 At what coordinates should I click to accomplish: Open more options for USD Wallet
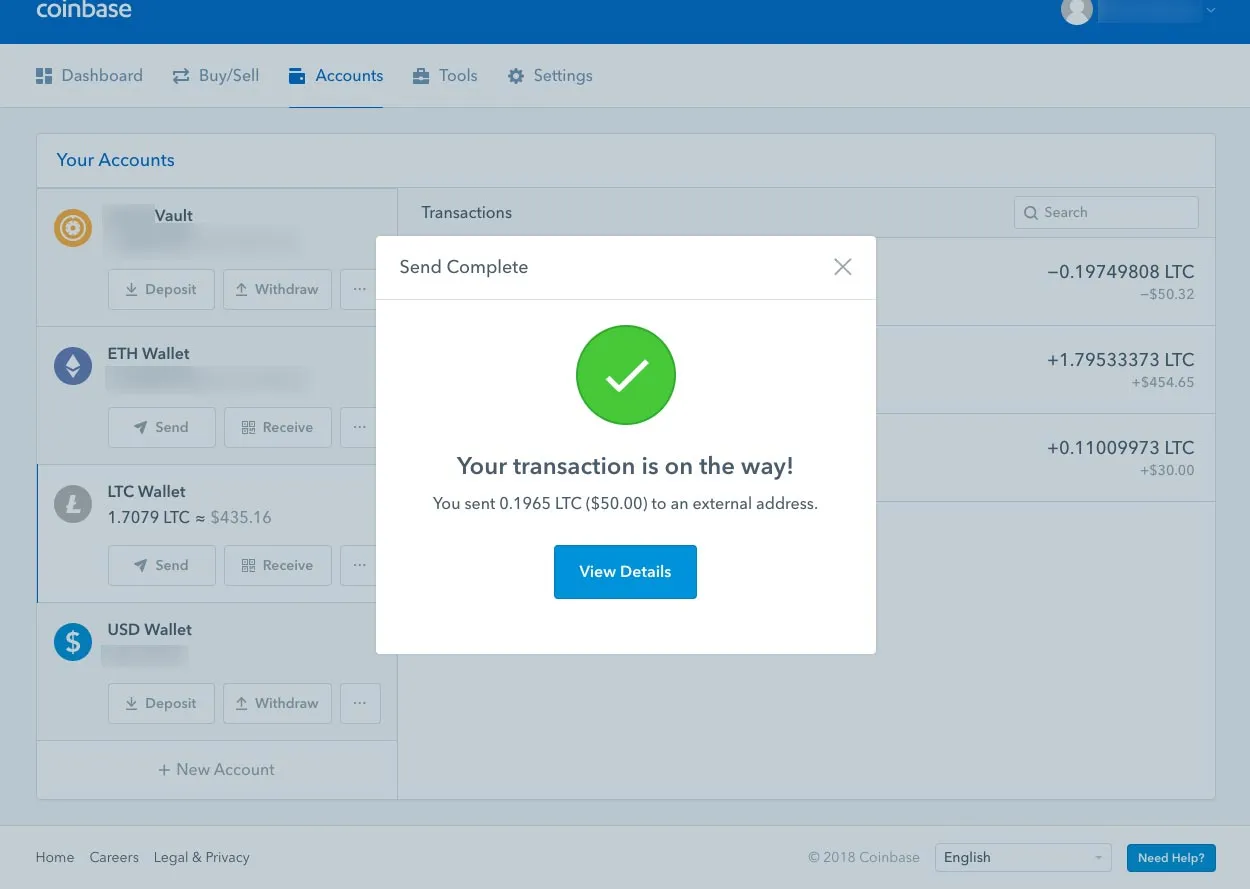pos(360,703)
